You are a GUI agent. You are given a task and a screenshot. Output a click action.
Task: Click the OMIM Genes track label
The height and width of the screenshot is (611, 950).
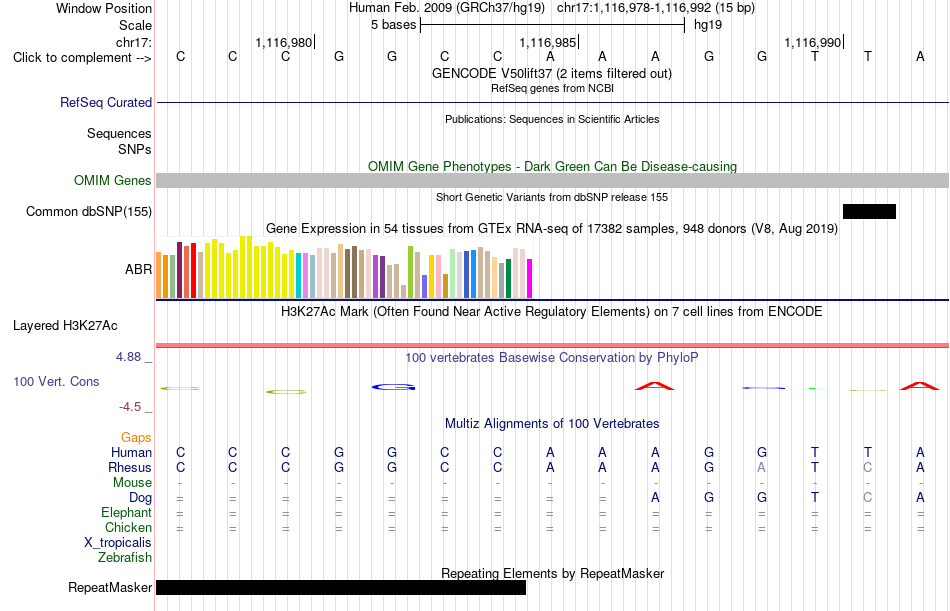click(112, 181)
